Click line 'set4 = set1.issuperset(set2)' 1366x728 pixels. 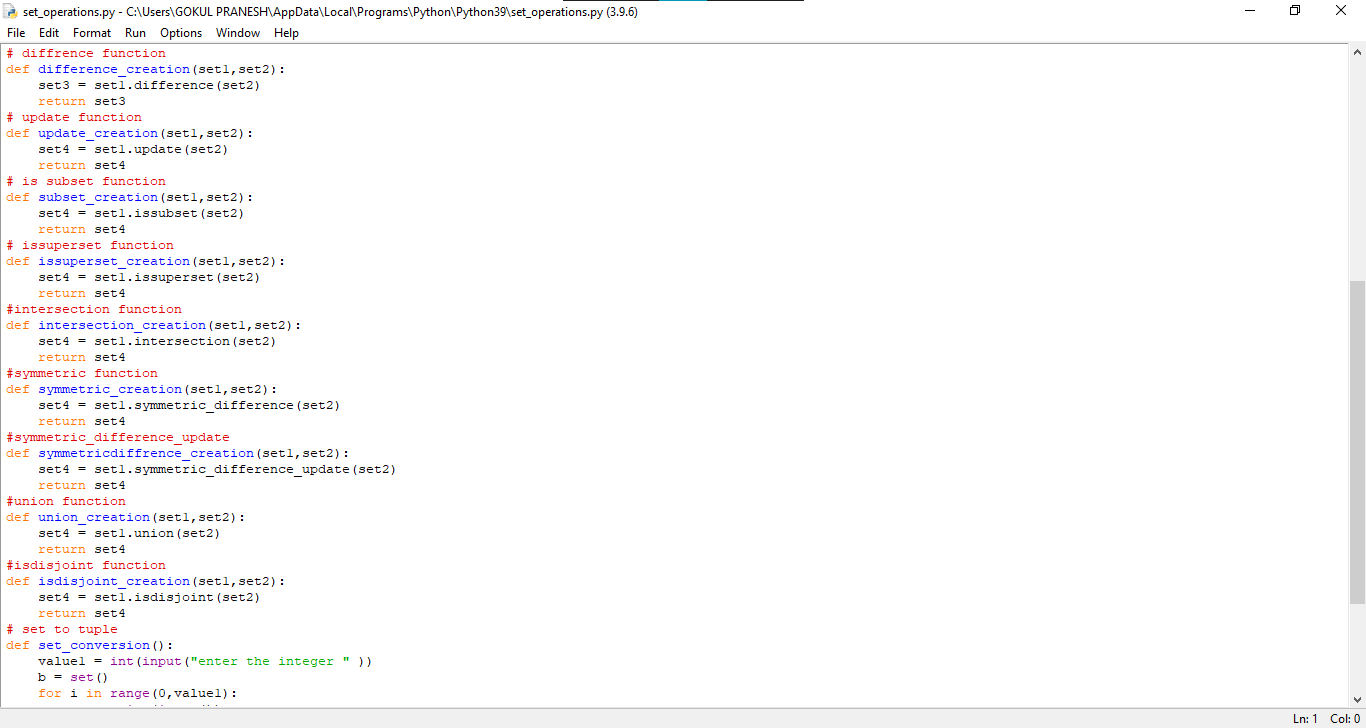coord(149,277)
